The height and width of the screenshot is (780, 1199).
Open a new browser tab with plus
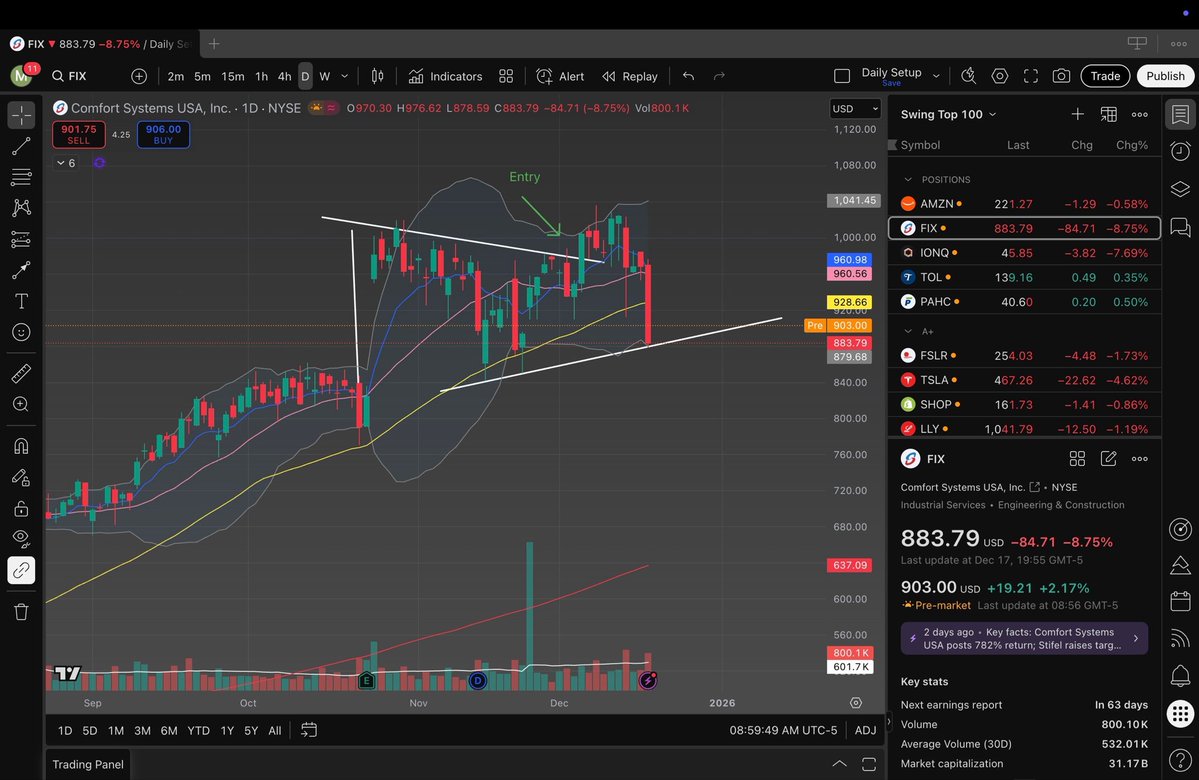click(214, 44)
